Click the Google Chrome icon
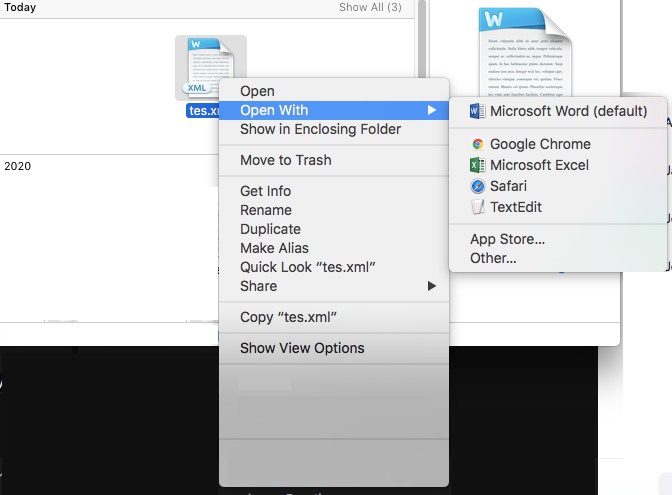Image resolution: width=672 pixels, height=495 pixels. (478, 144)
